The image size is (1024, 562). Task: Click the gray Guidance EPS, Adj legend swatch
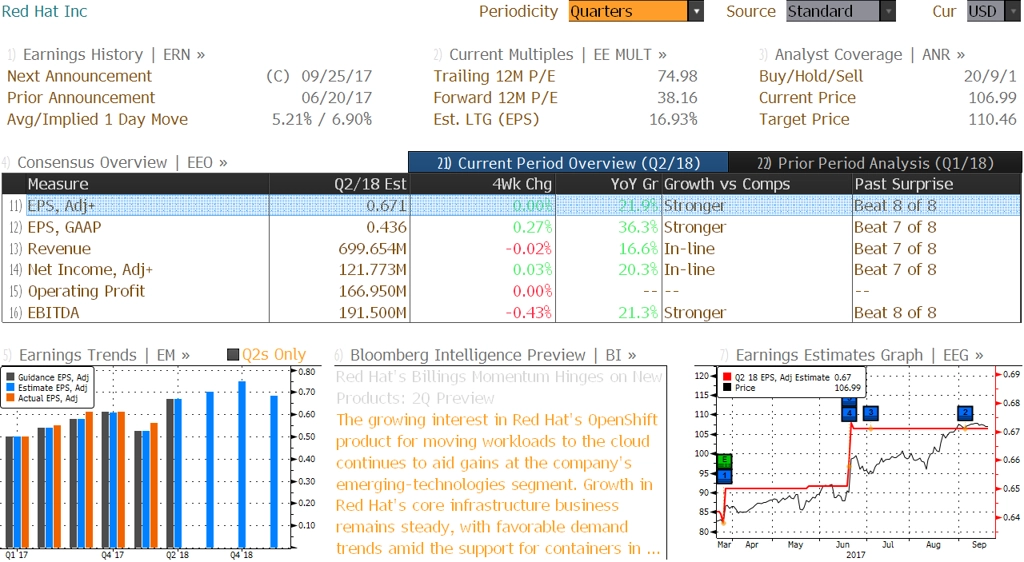(x=10, y=377)
